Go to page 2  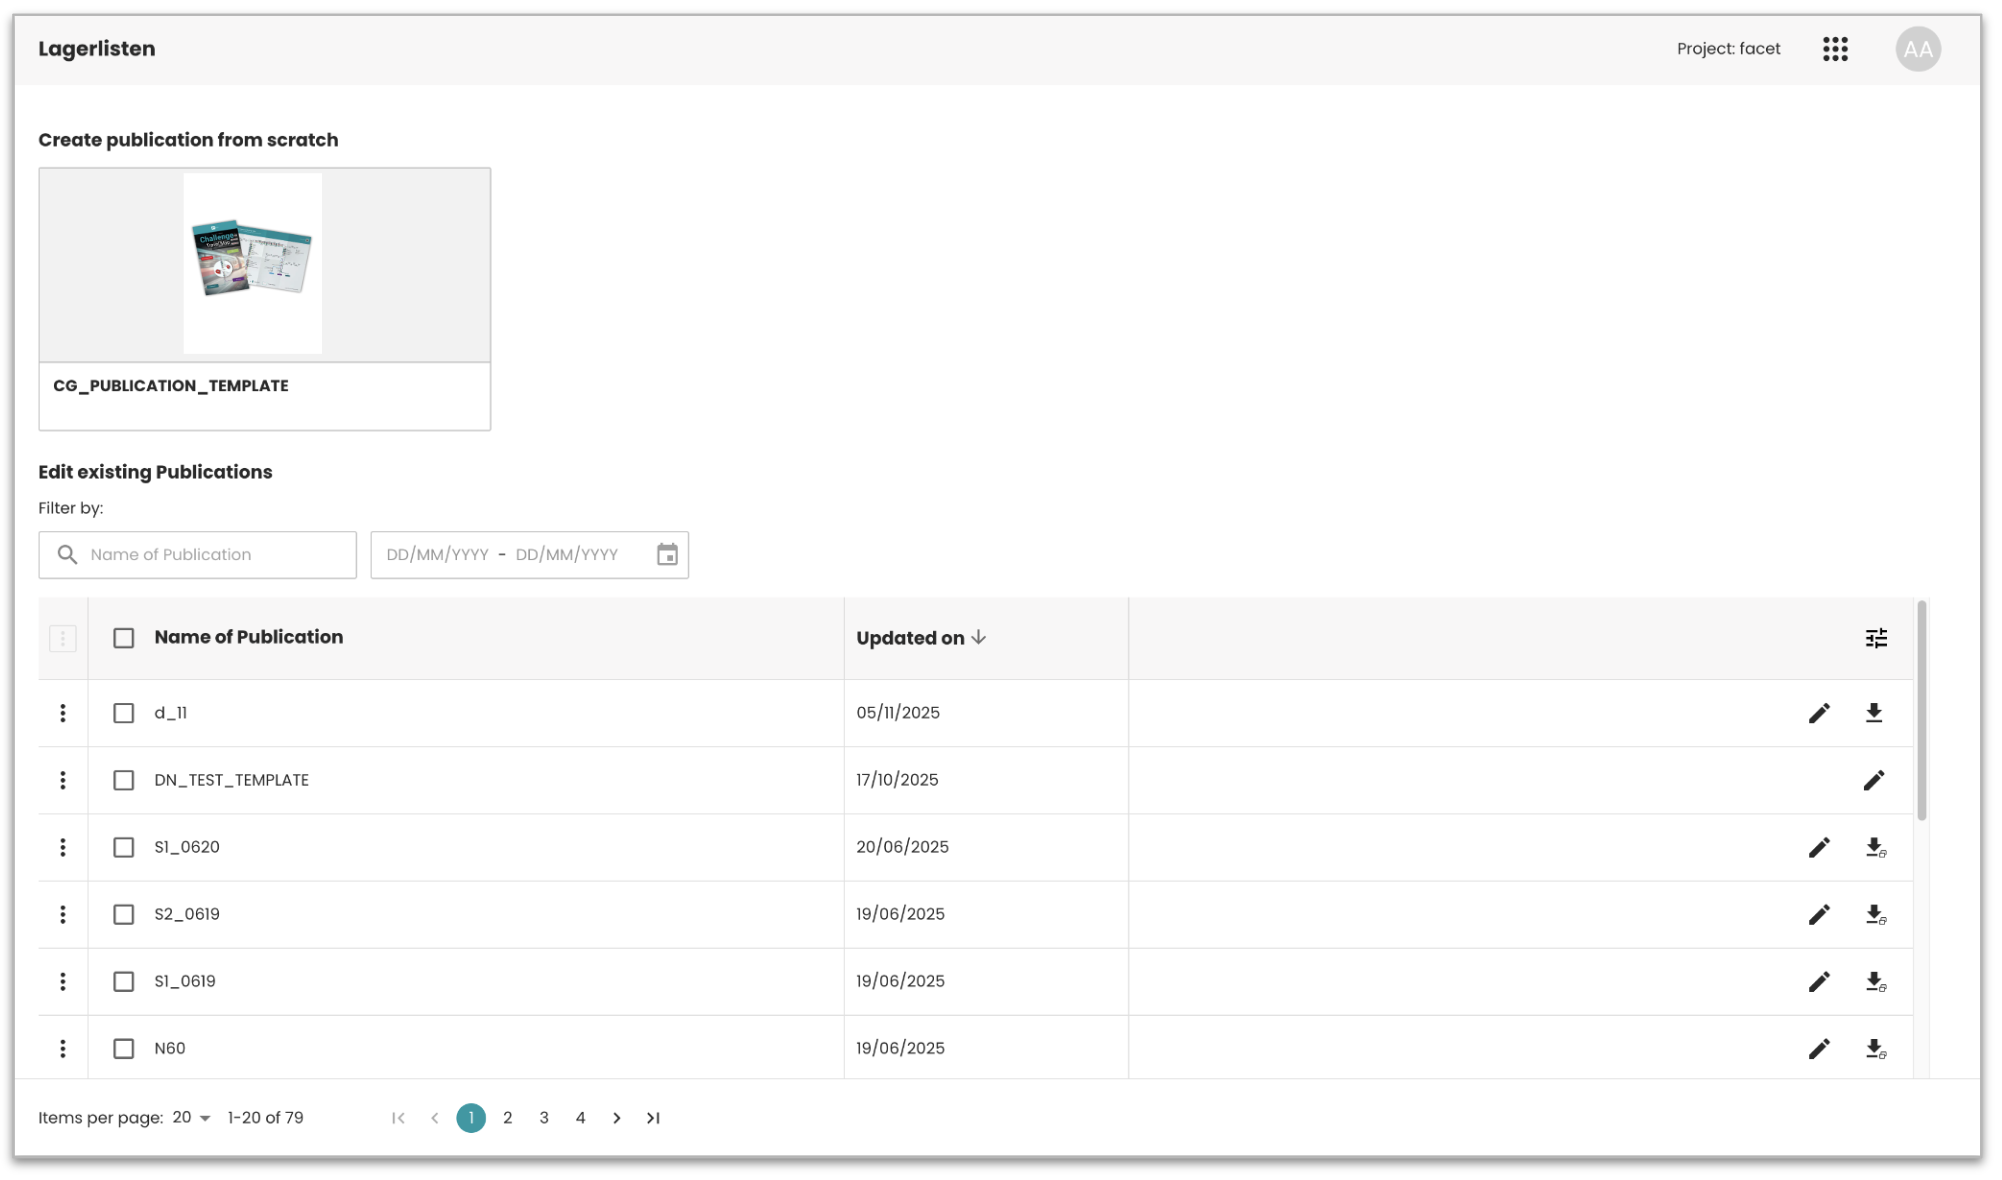click(507, 1118)
